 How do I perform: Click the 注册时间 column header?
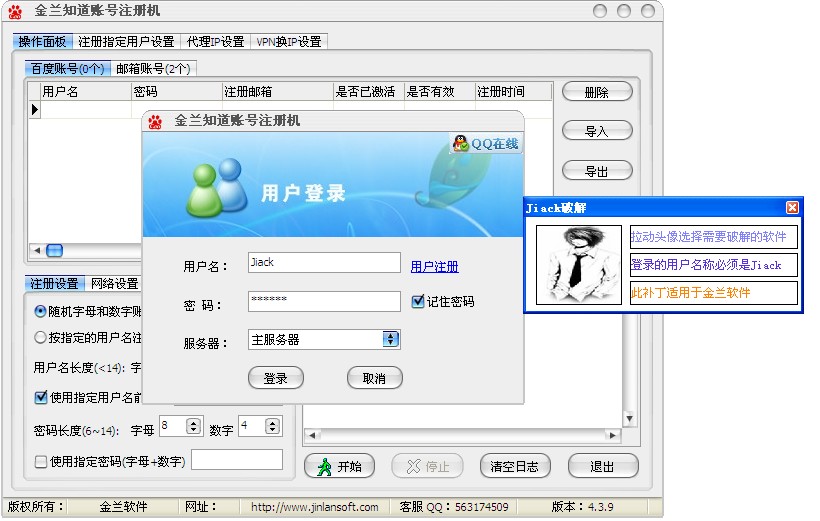click(x=514, y=92)
